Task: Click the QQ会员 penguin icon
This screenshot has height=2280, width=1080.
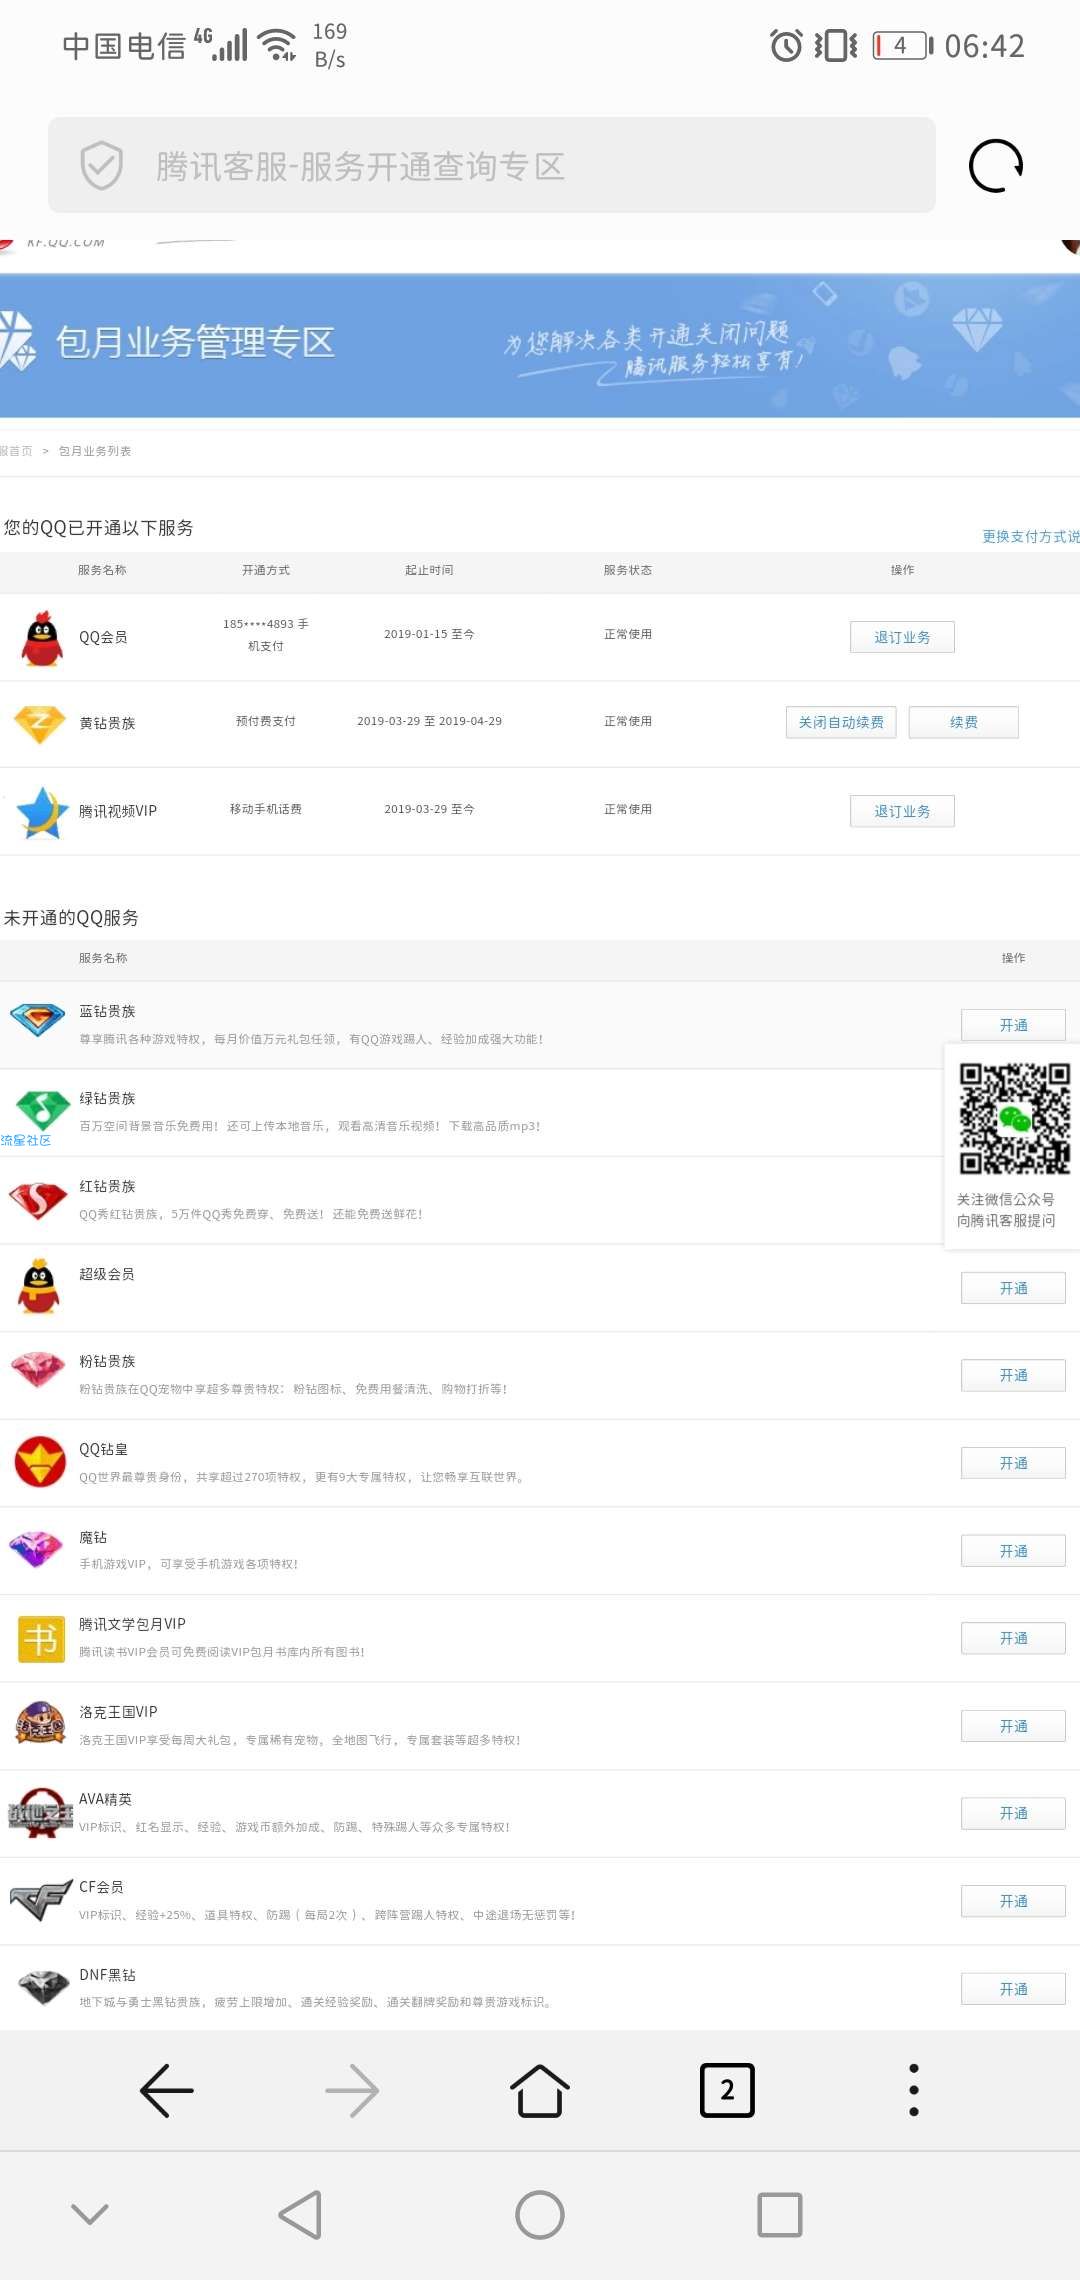Action: pos(42,638)
